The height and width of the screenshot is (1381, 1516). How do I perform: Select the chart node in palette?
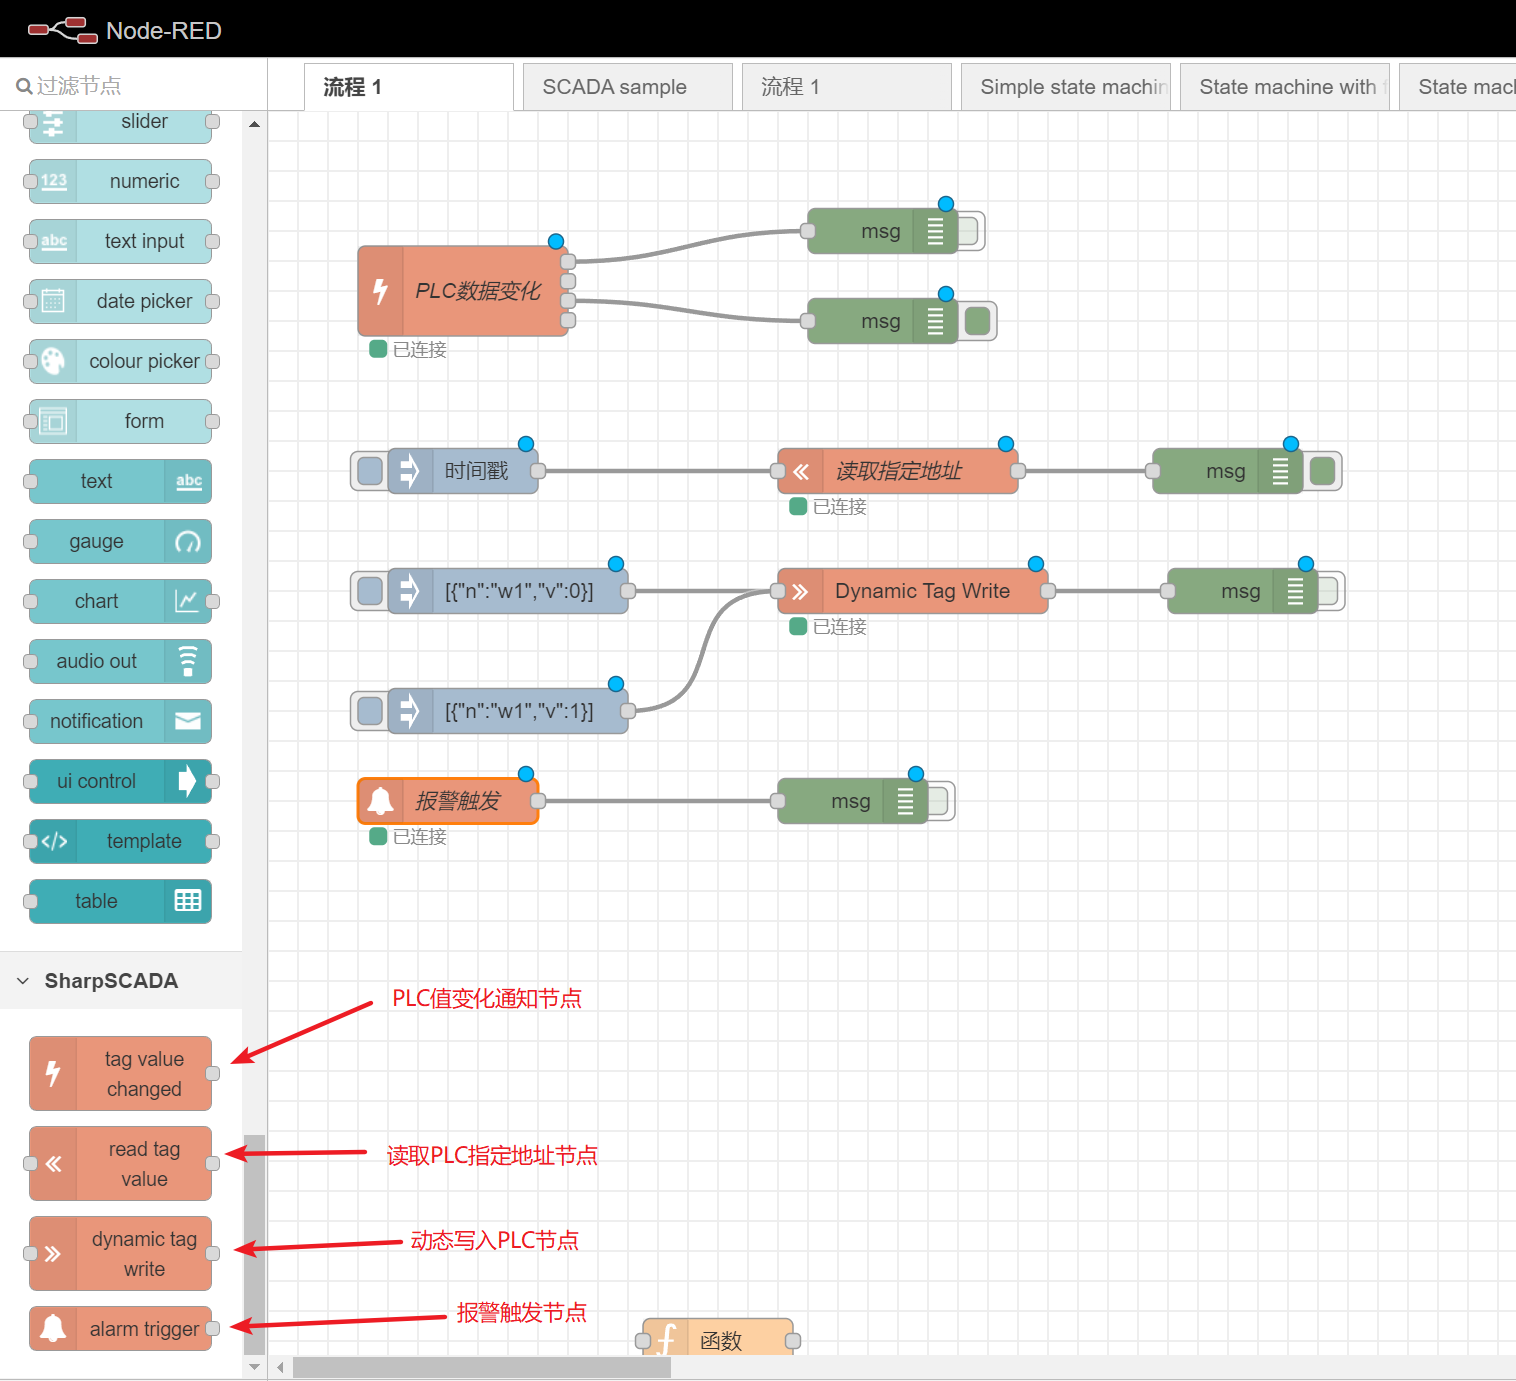click(x=120, y=601)
